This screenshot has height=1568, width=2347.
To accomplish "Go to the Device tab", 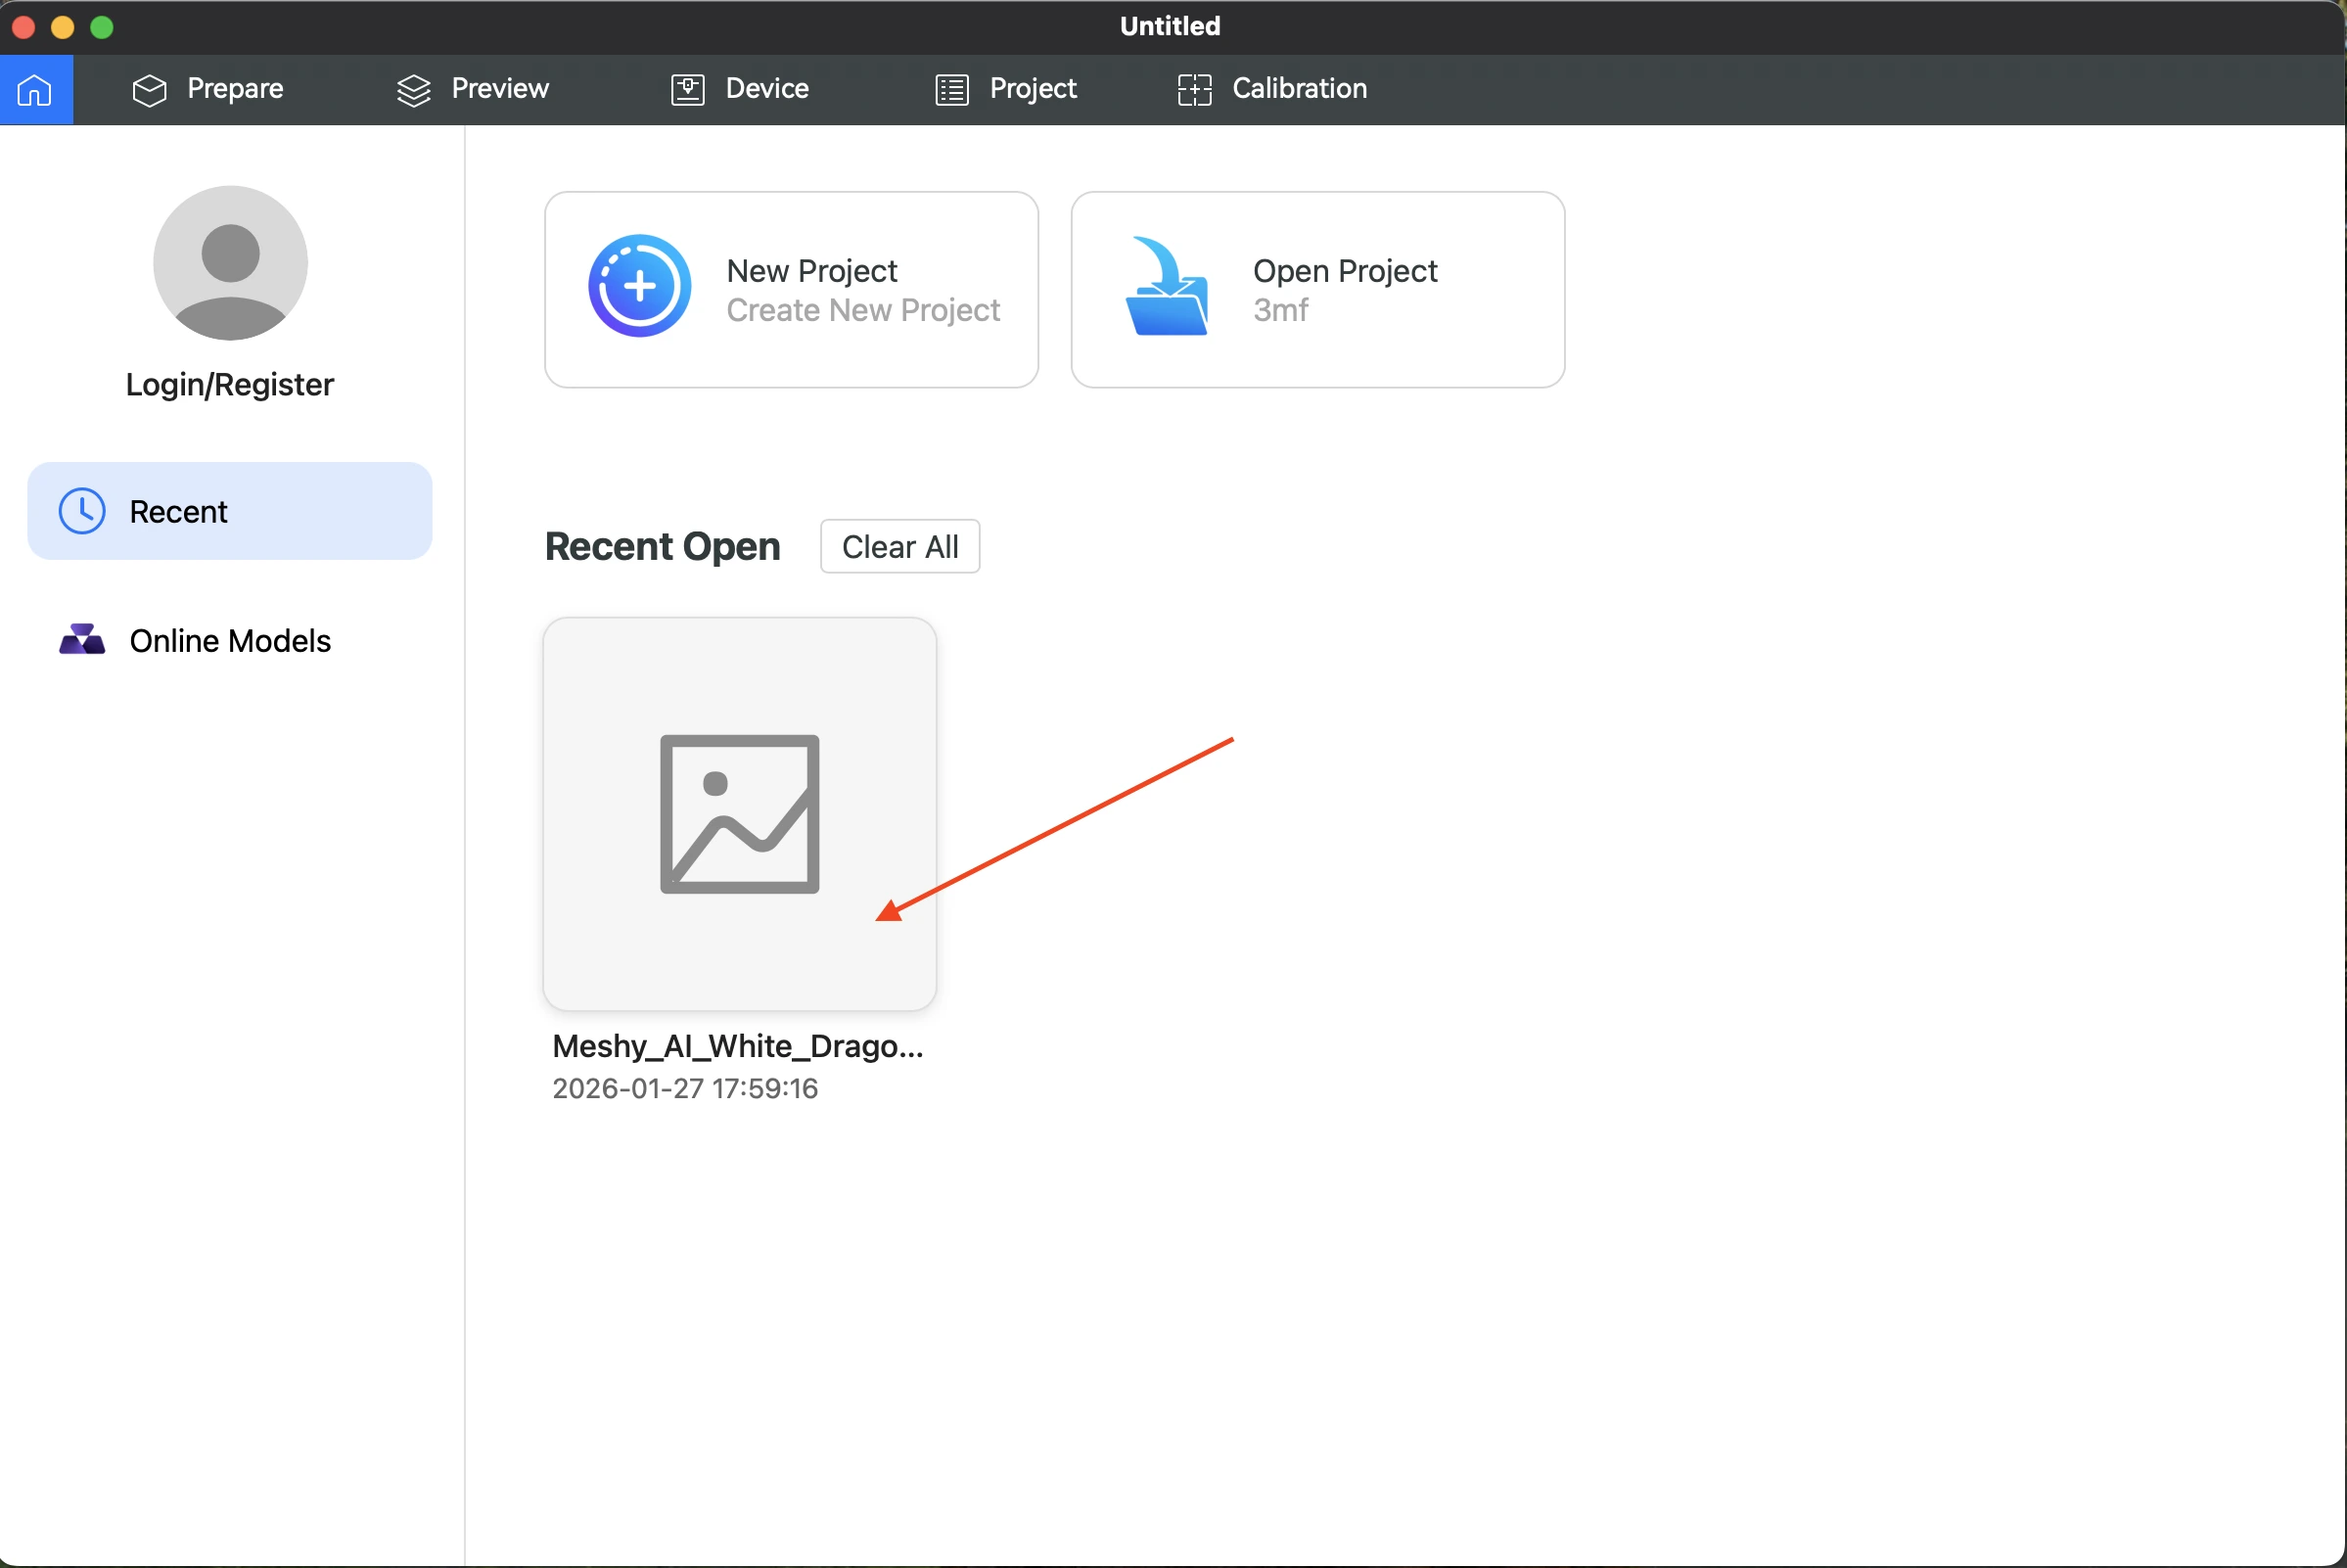I will tap(766, 89).
